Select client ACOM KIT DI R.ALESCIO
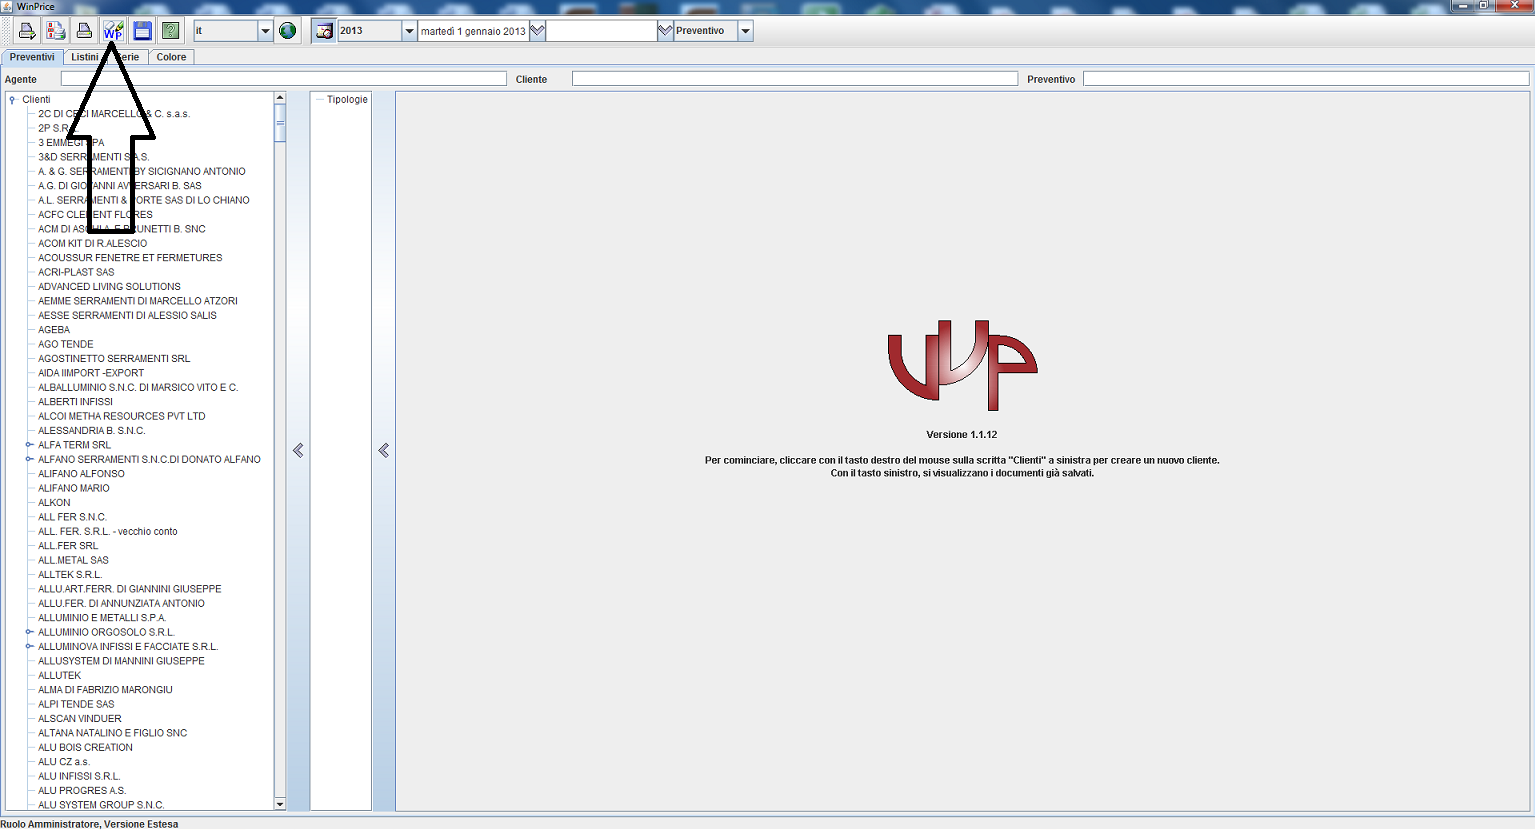The image size is (1535, 830). (92, 243)
